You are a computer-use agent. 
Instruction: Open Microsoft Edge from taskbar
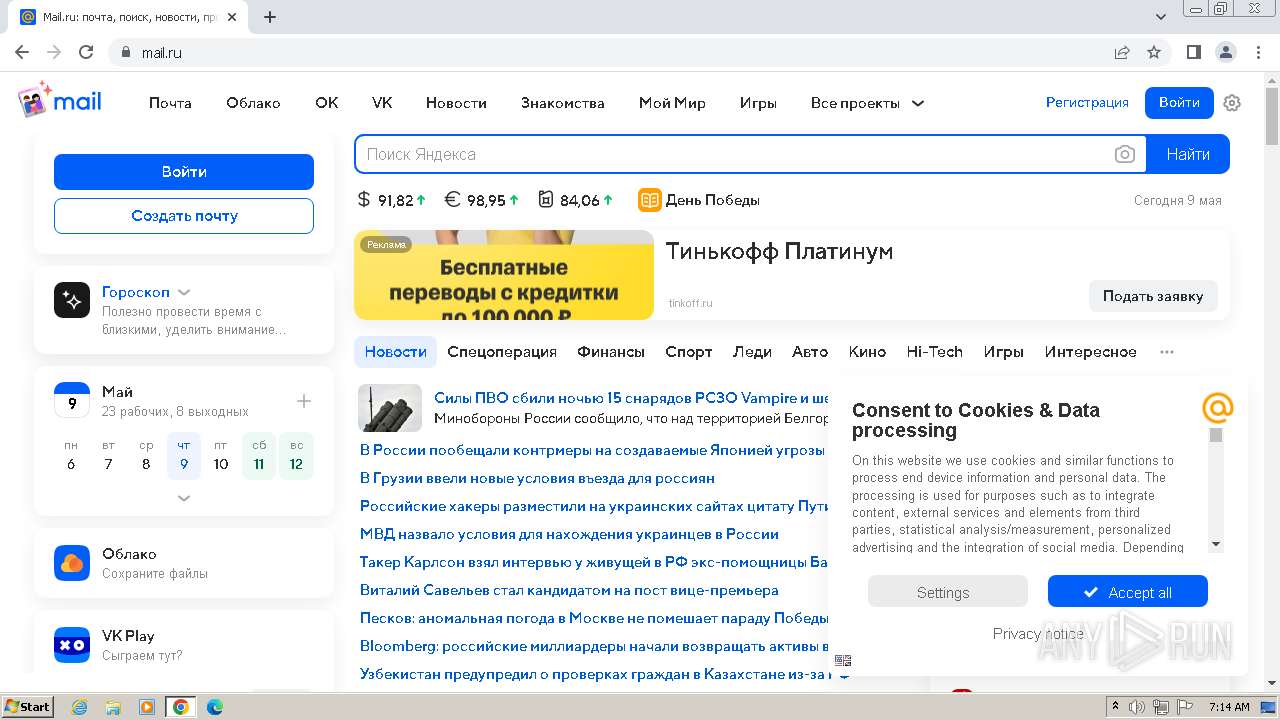(x=214, y=707)
